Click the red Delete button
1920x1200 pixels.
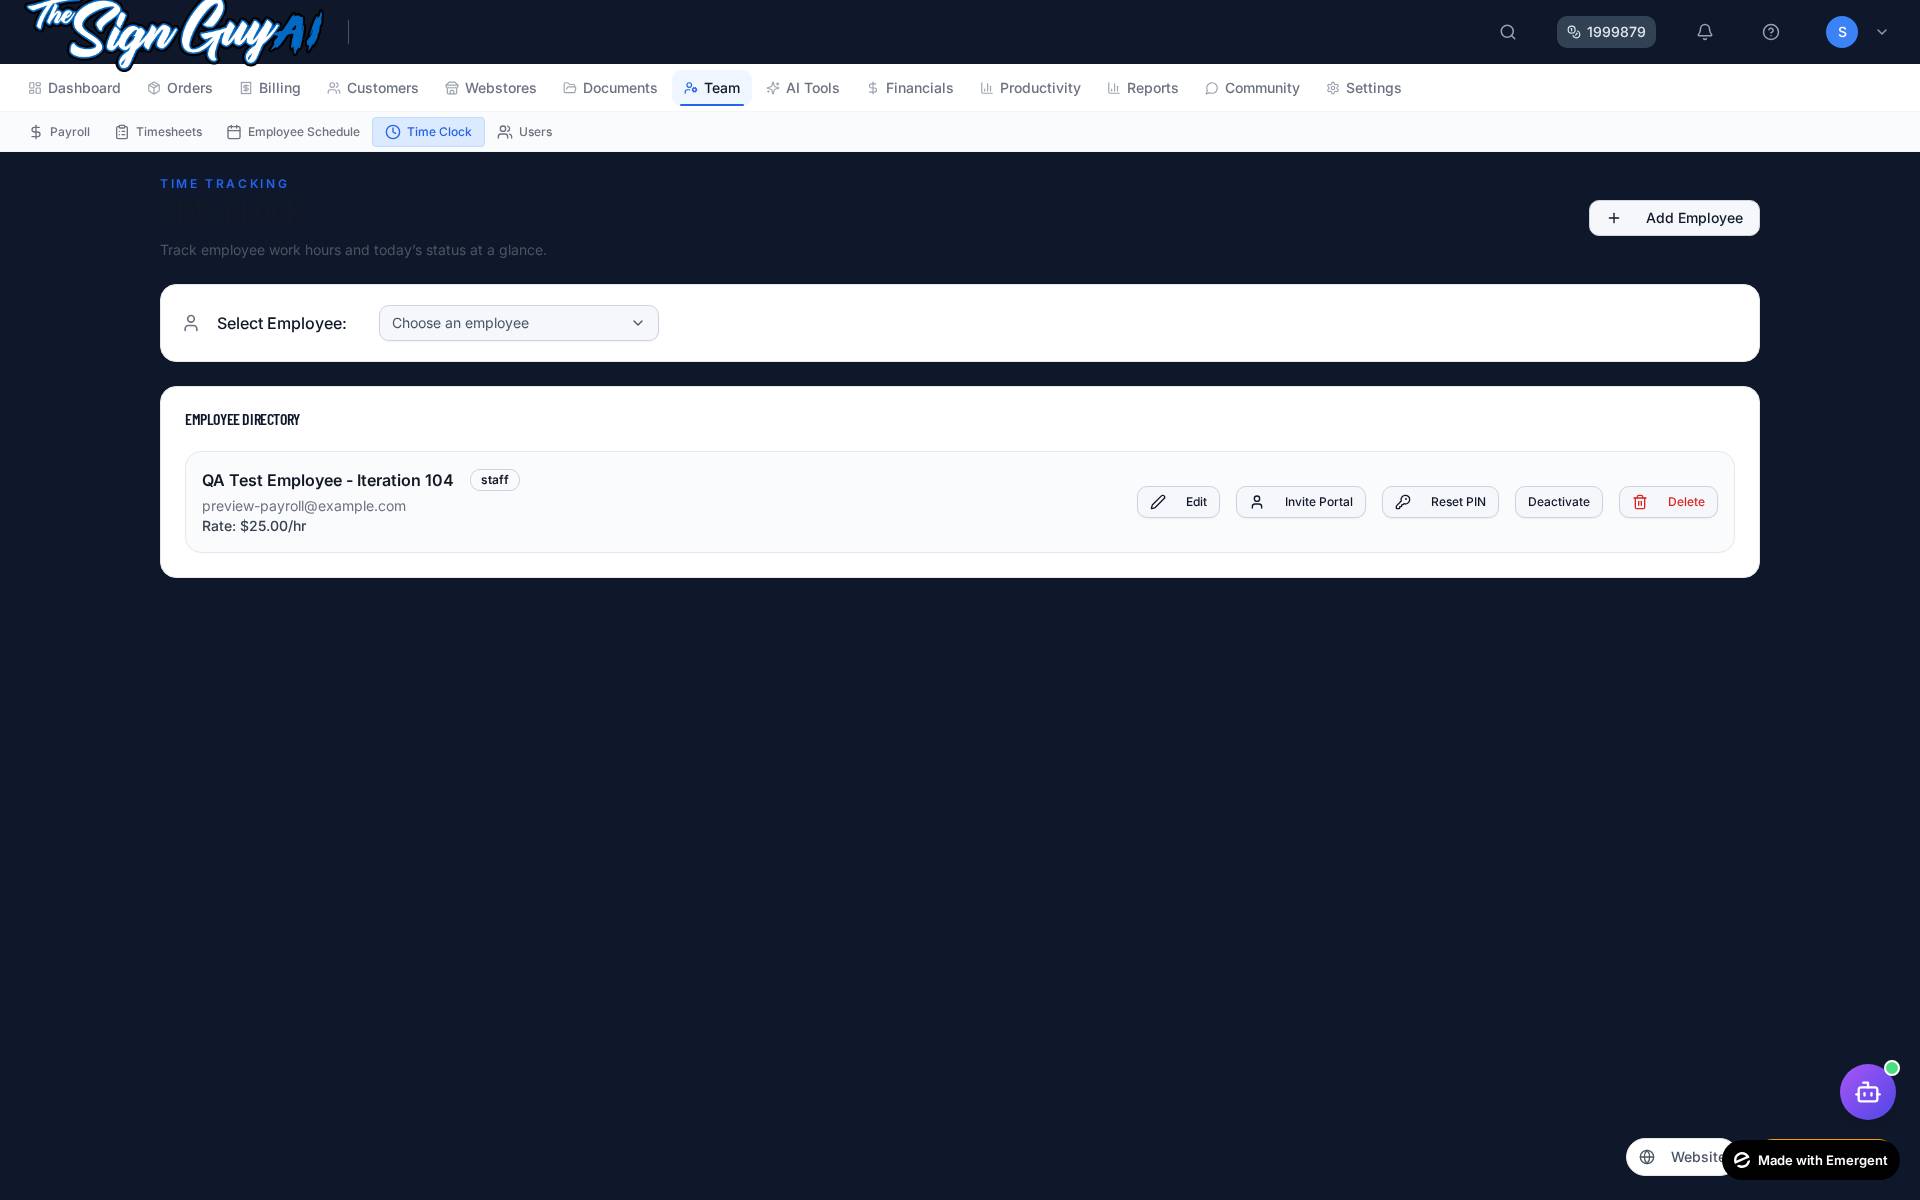coord(1668,502)
